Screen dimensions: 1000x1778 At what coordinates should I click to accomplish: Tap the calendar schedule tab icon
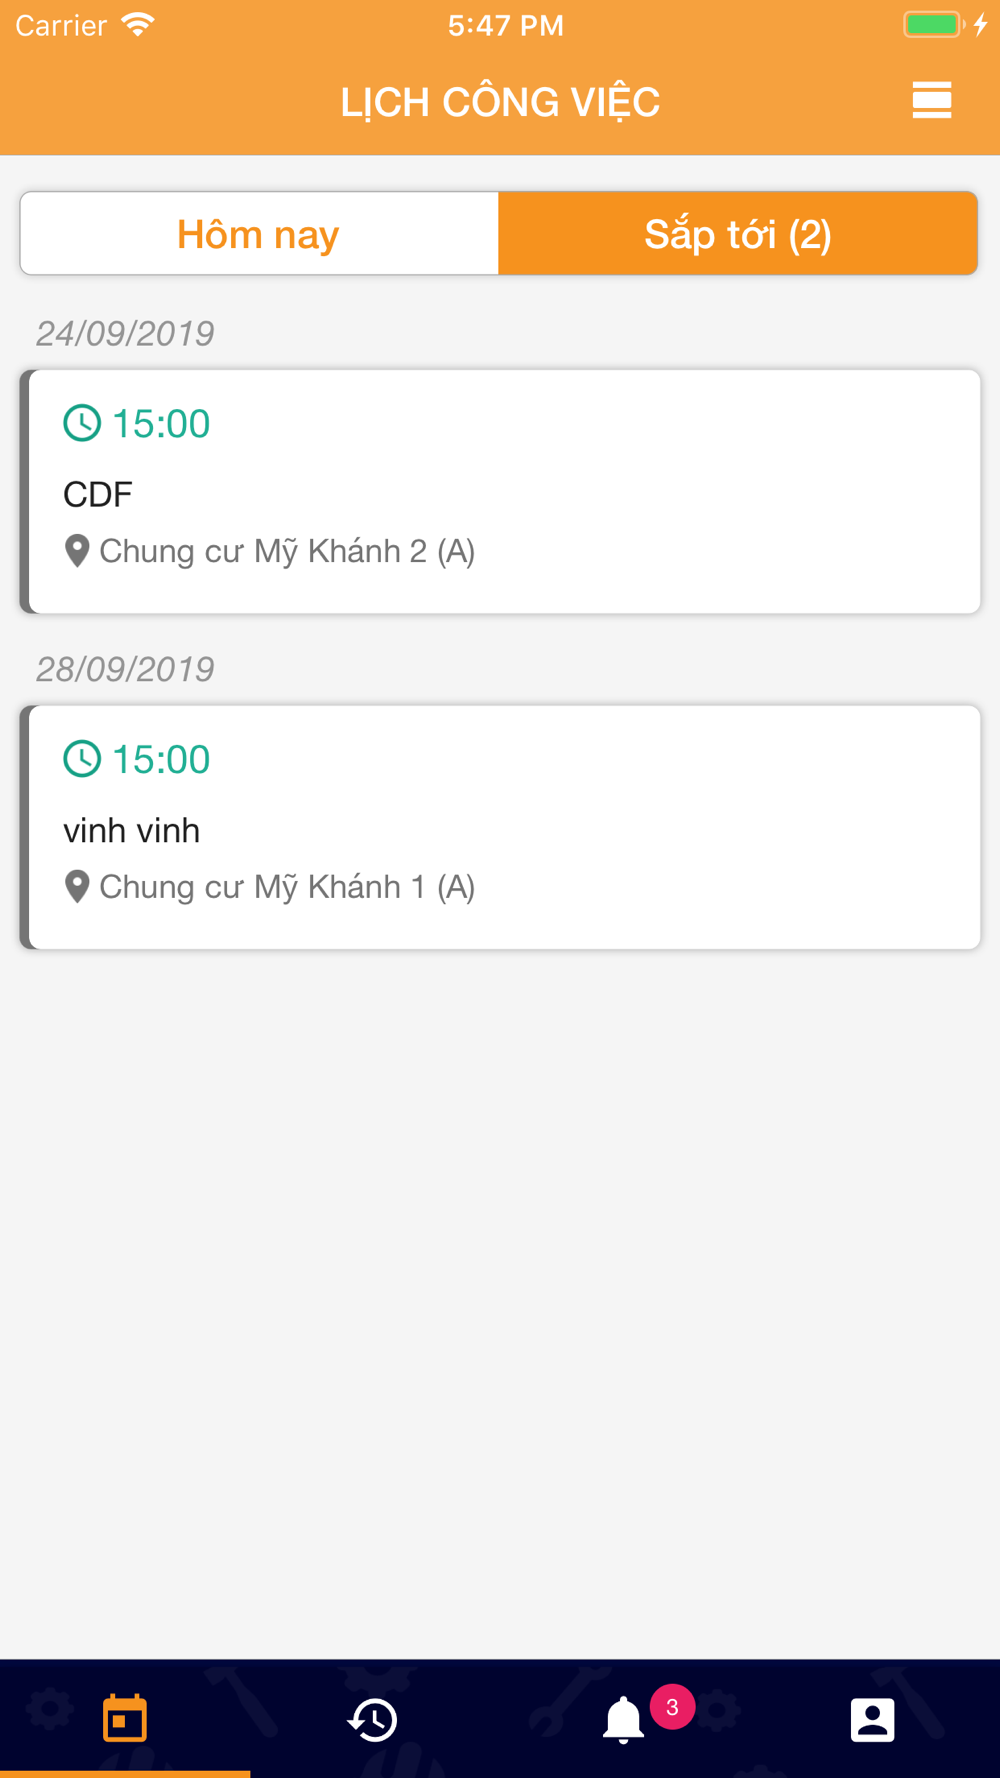[125, 1718]
